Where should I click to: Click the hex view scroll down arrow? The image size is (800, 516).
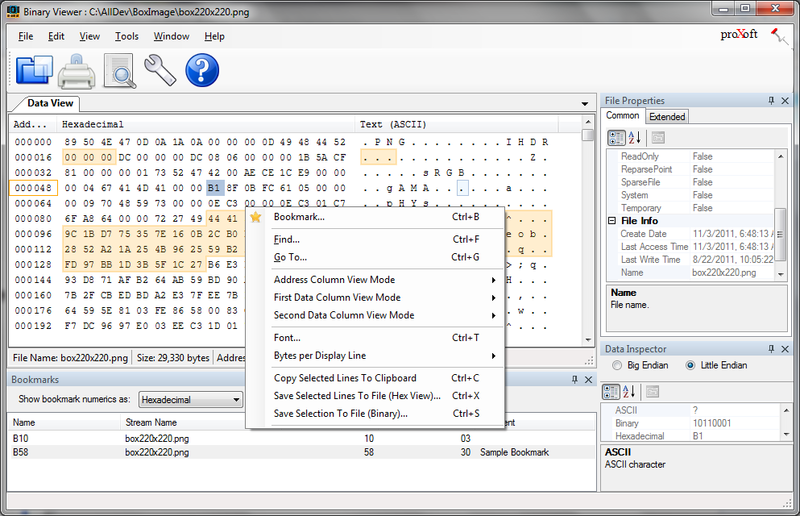click(588, 339)
